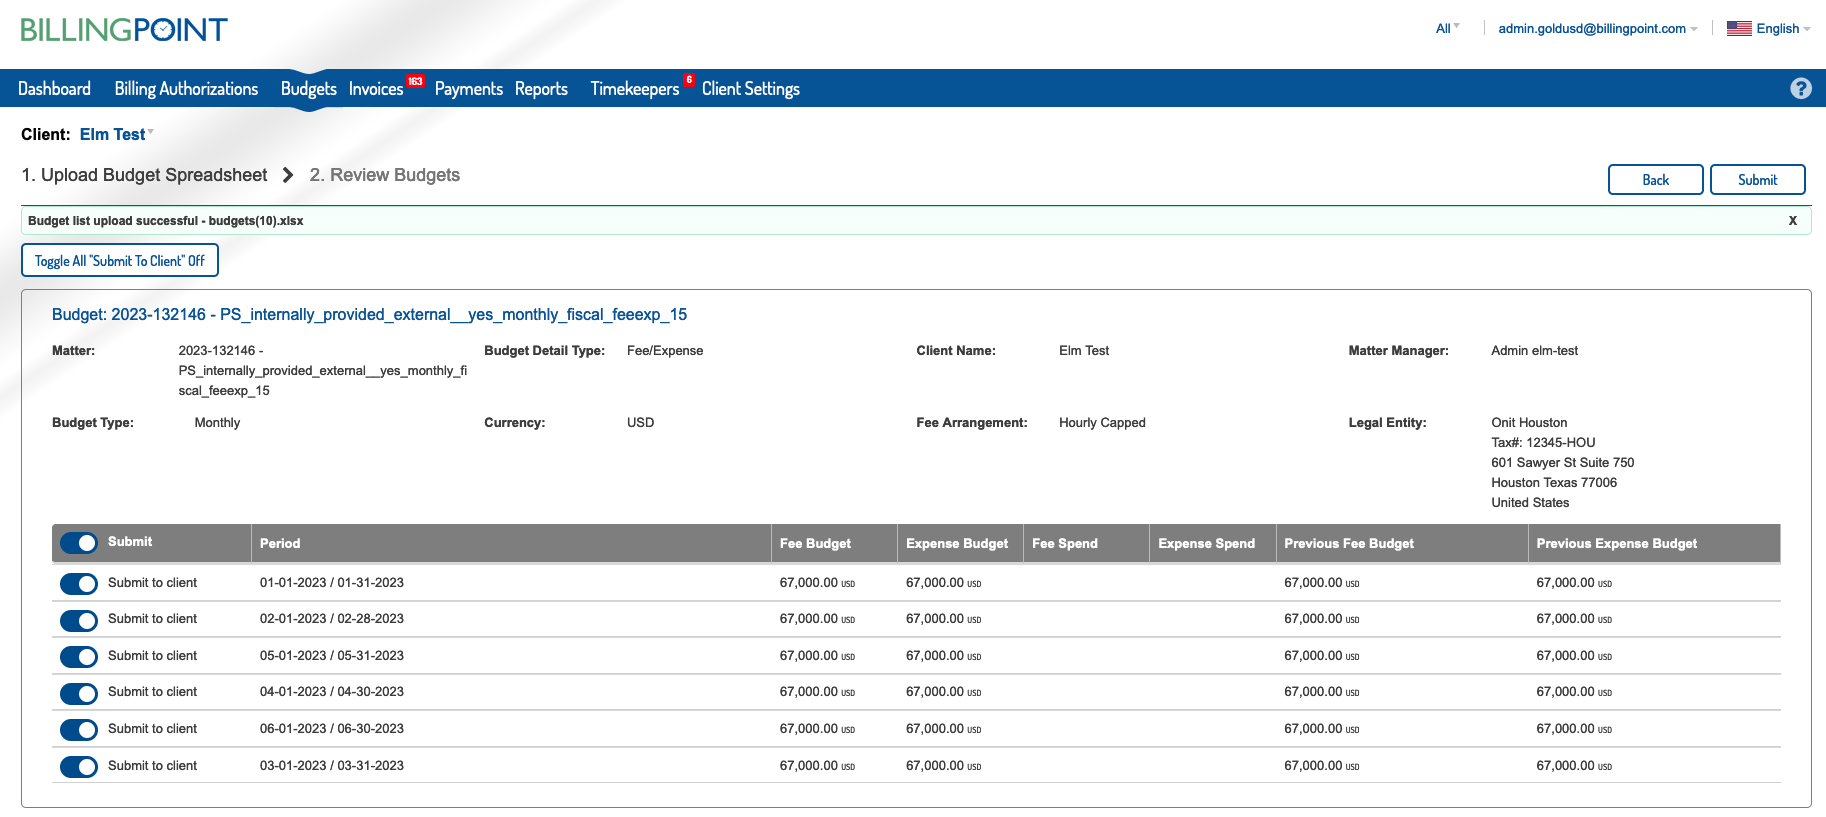Click the Invoices 163 notification badge
The width and height of the screenshot is (1826, 817).
[415, 81]
